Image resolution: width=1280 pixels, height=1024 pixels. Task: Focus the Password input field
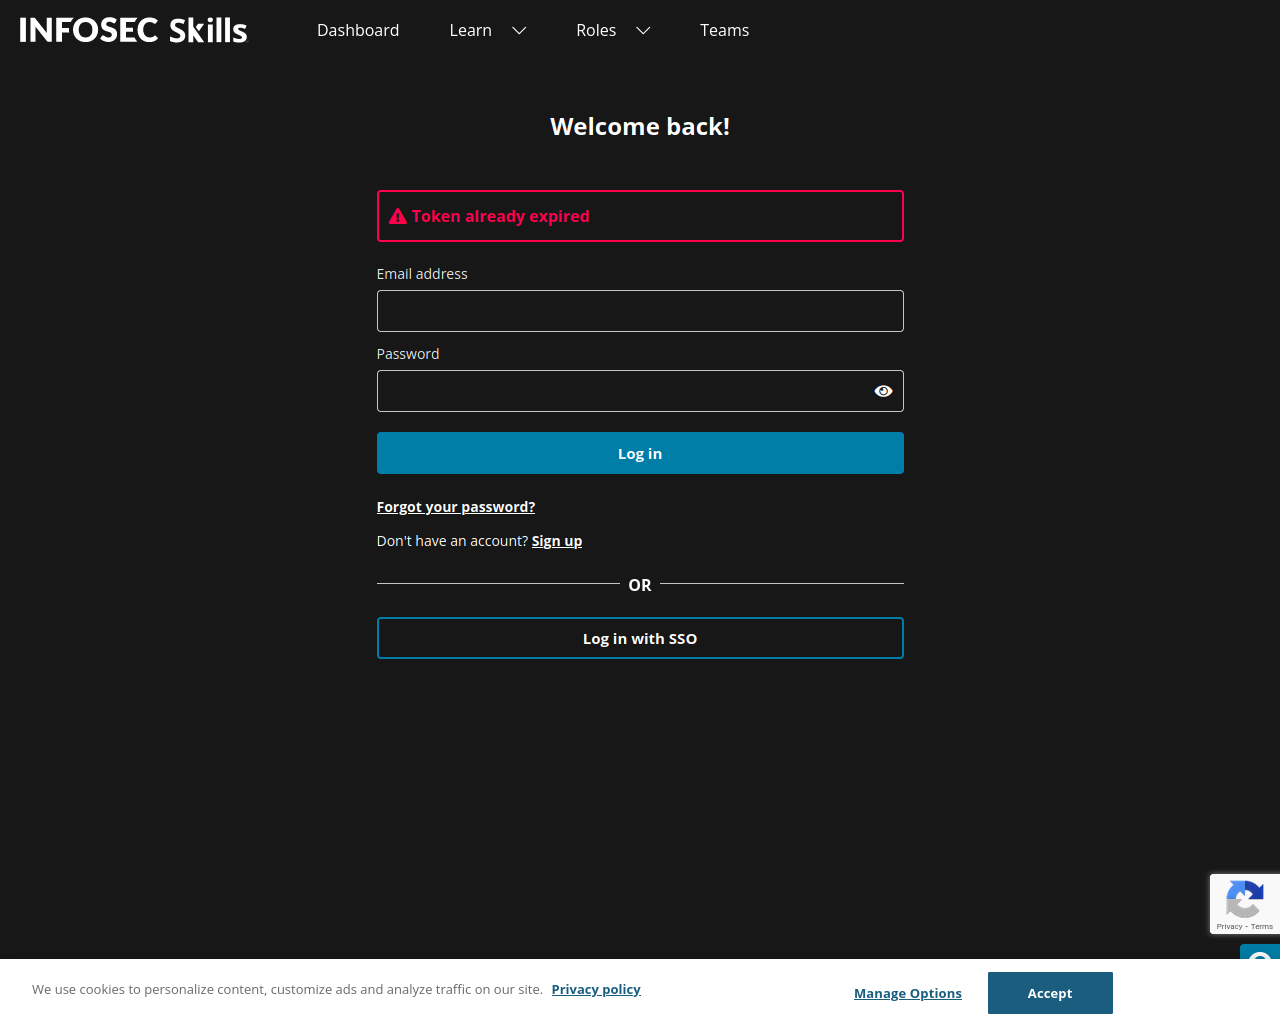click(x=640, y=391)
